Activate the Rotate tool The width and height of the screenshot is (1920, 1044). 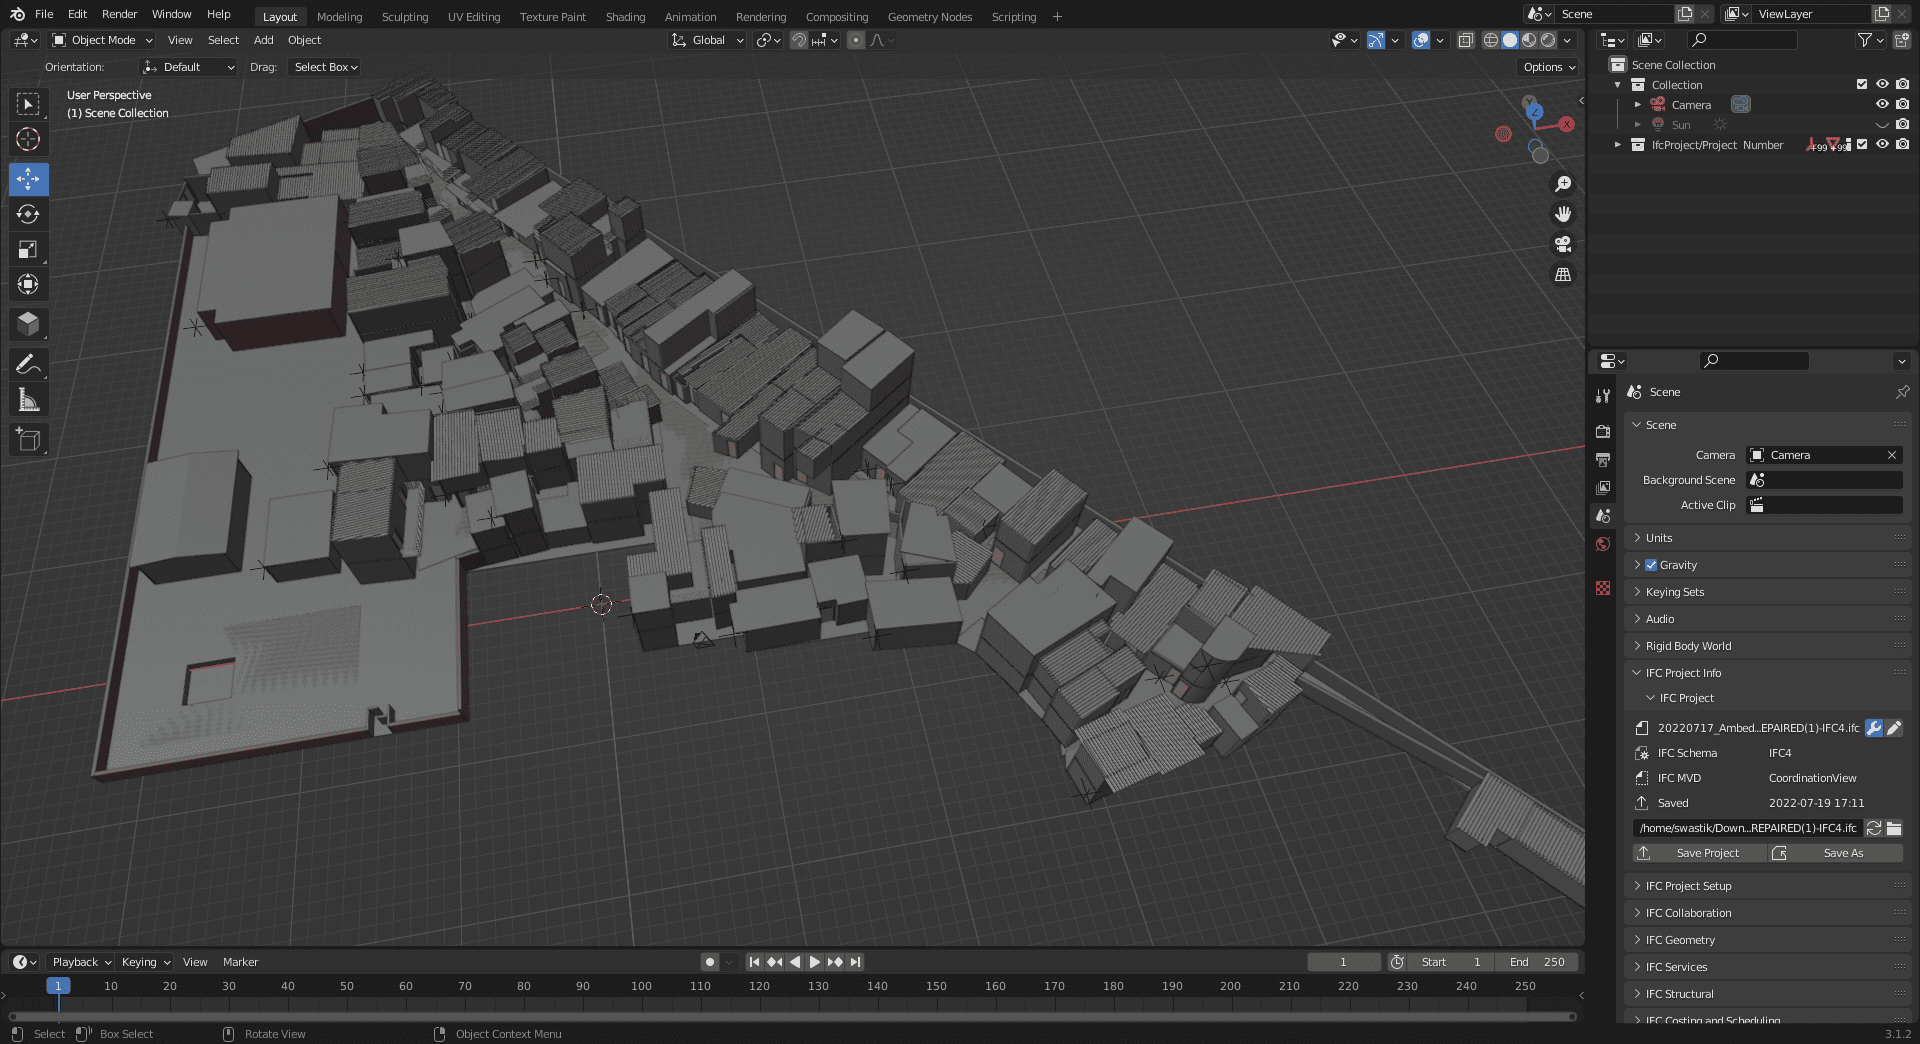pos(28,215)
